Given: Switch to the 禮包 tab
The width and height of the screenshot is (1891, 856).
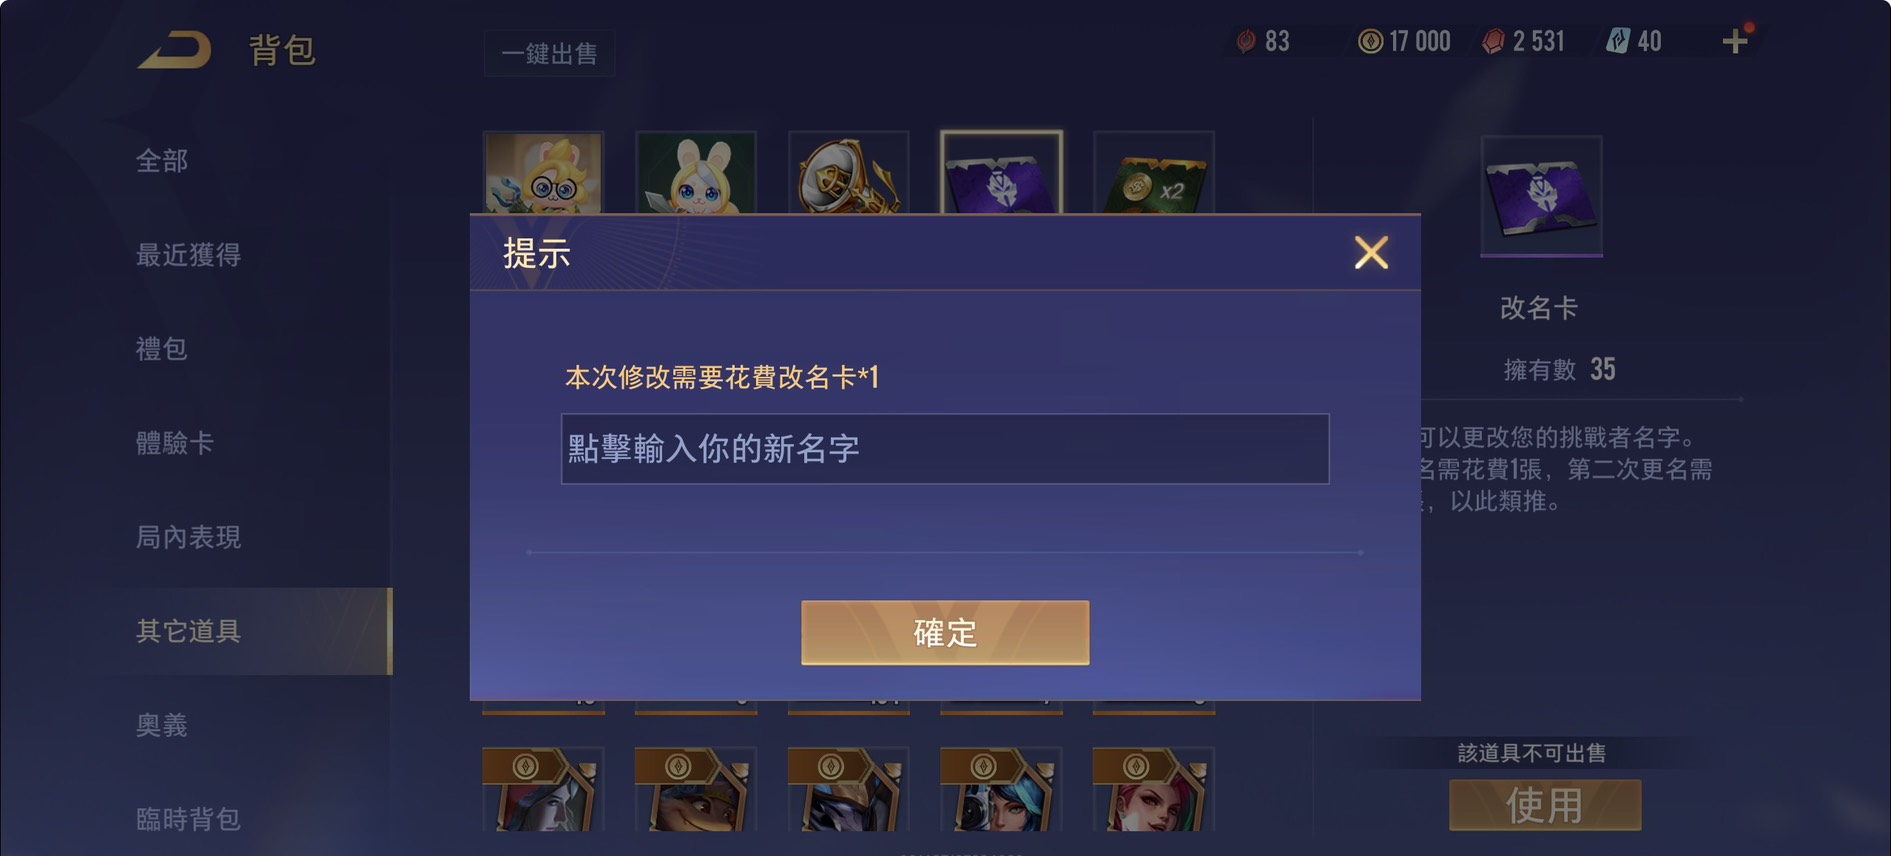Looking at the screenshot, I should (x=162, y=349).
